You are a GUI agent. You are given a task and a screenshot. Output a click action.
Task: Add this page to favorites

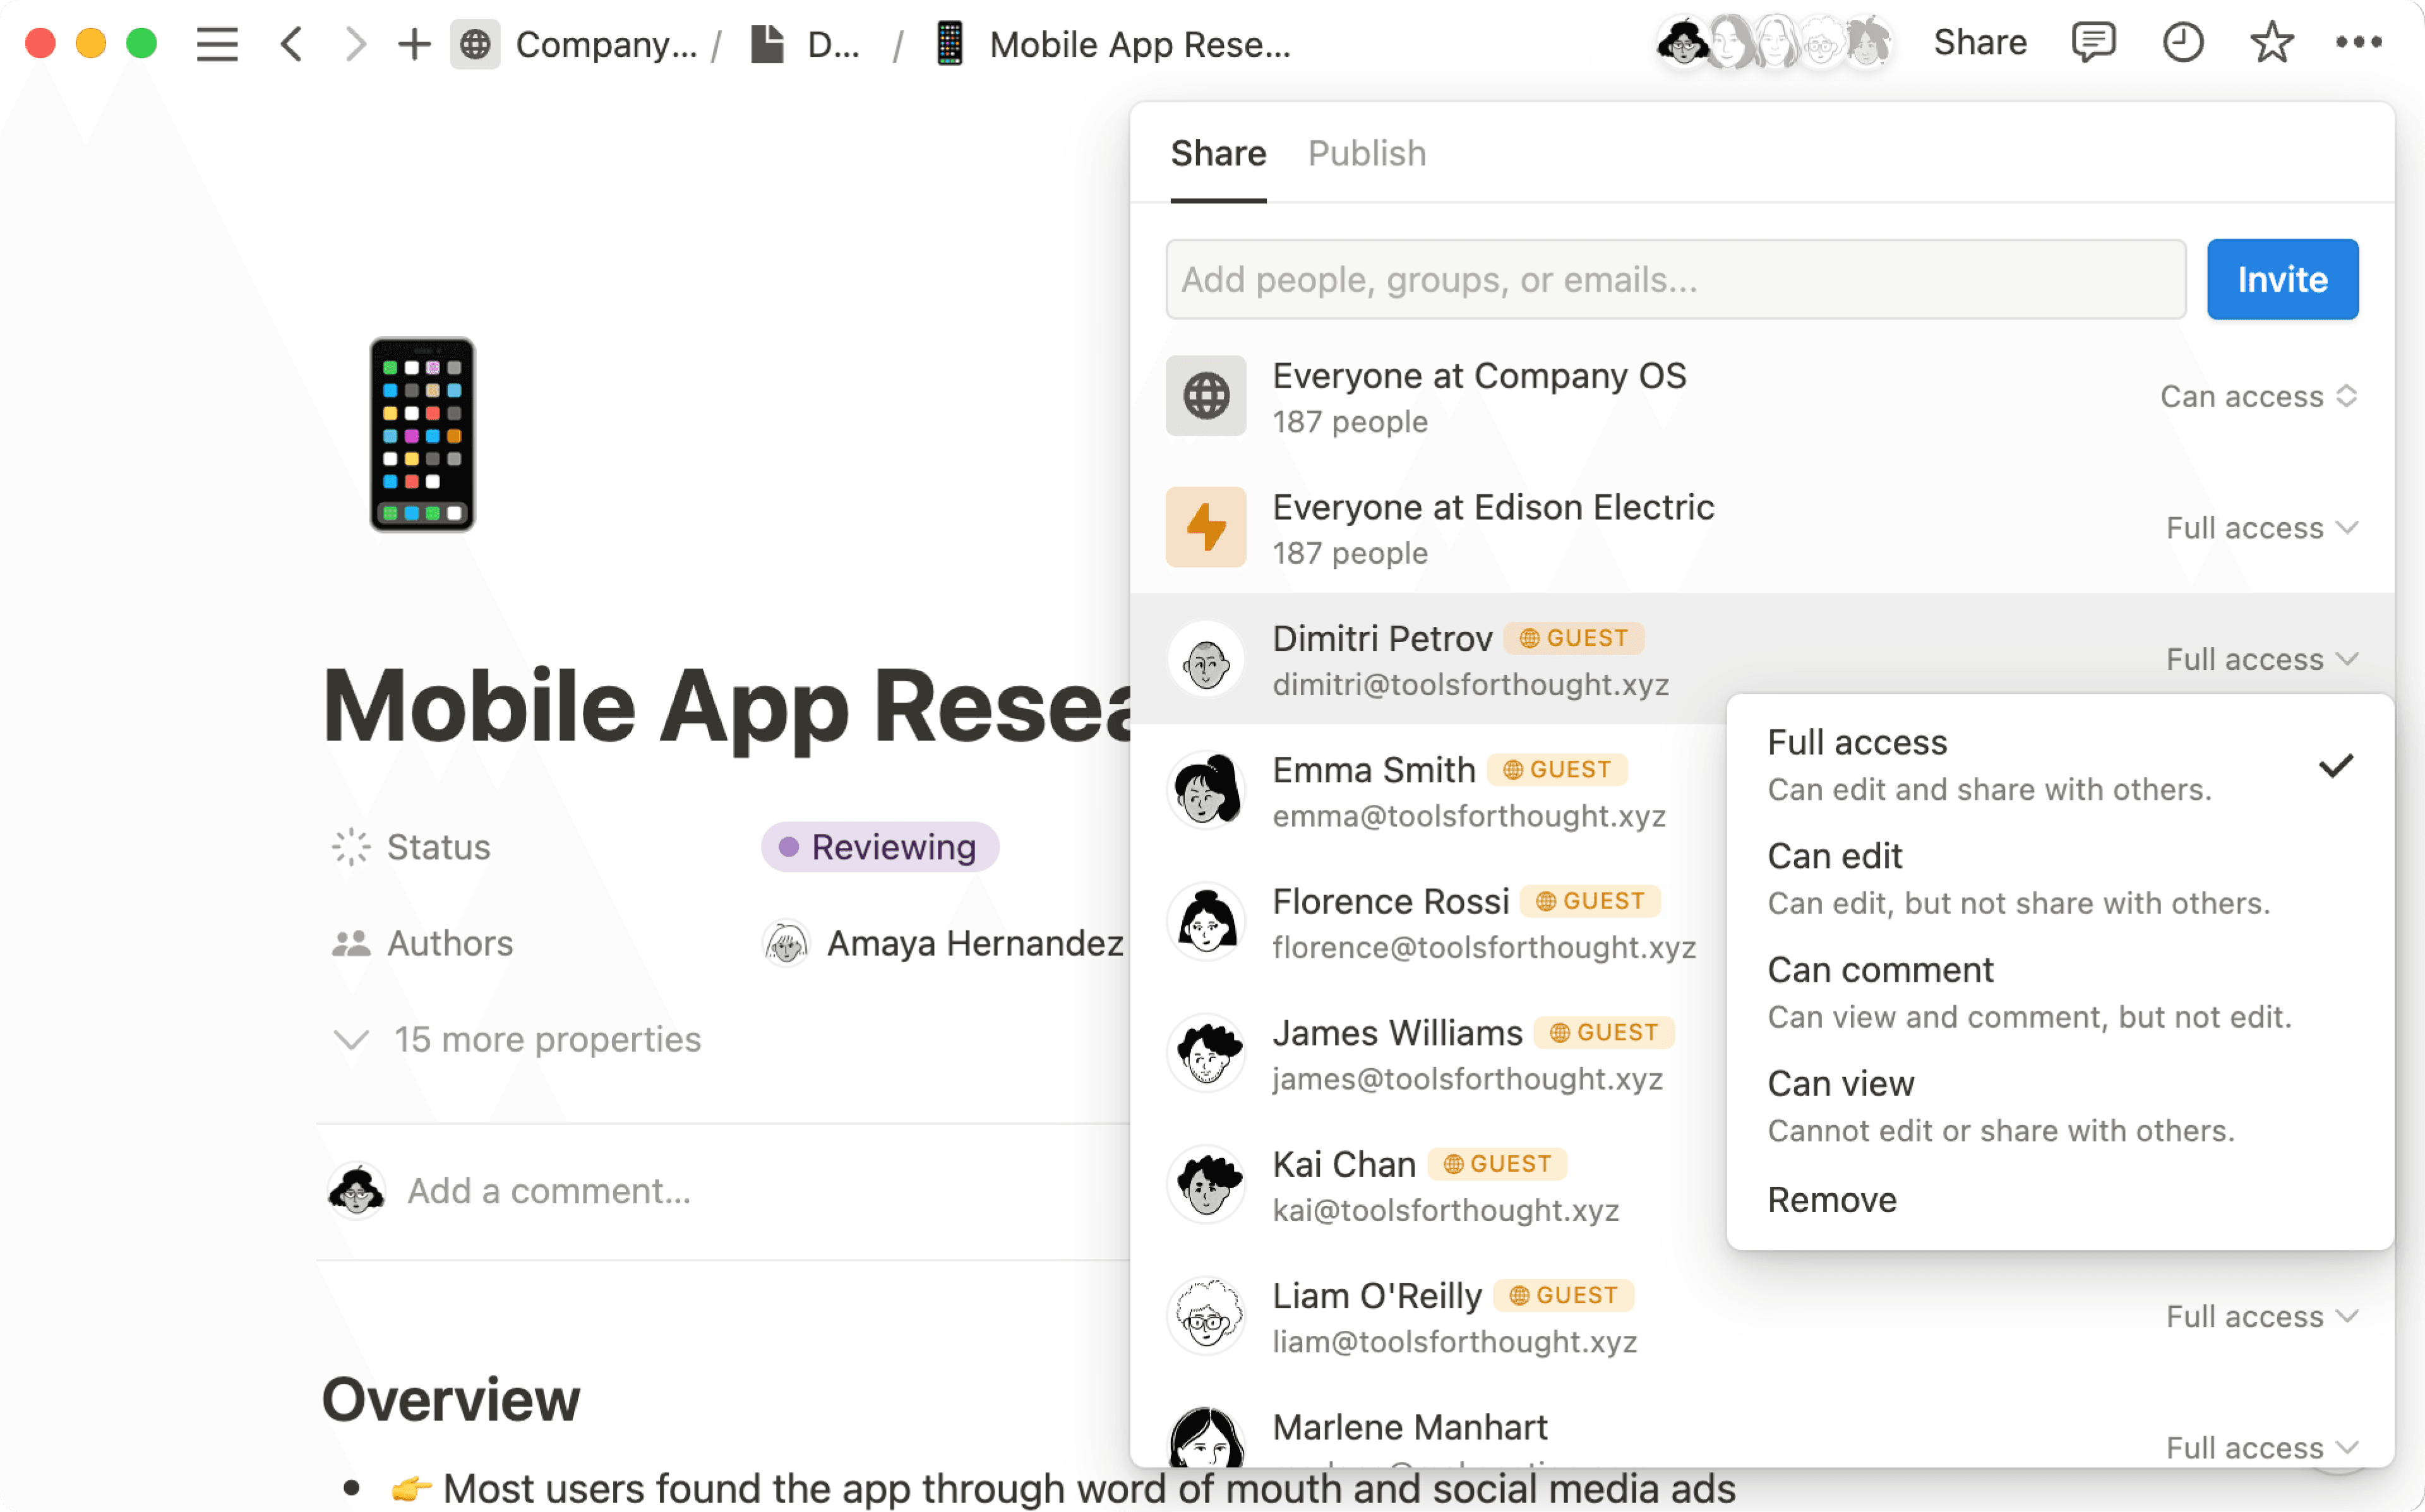[x=2271, y=42]
